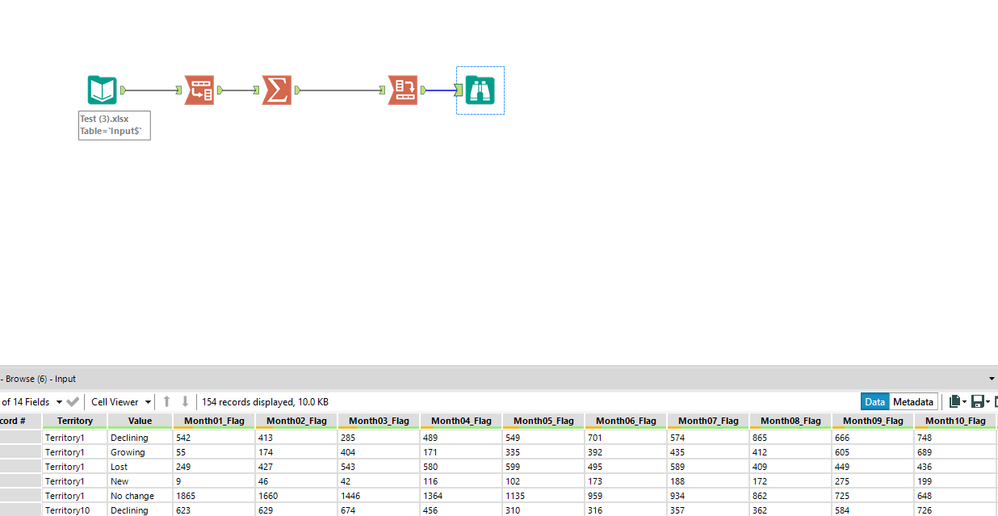The image size is (998, 516).
Task: Click the Month07_Flag column header
Action: 708,421
